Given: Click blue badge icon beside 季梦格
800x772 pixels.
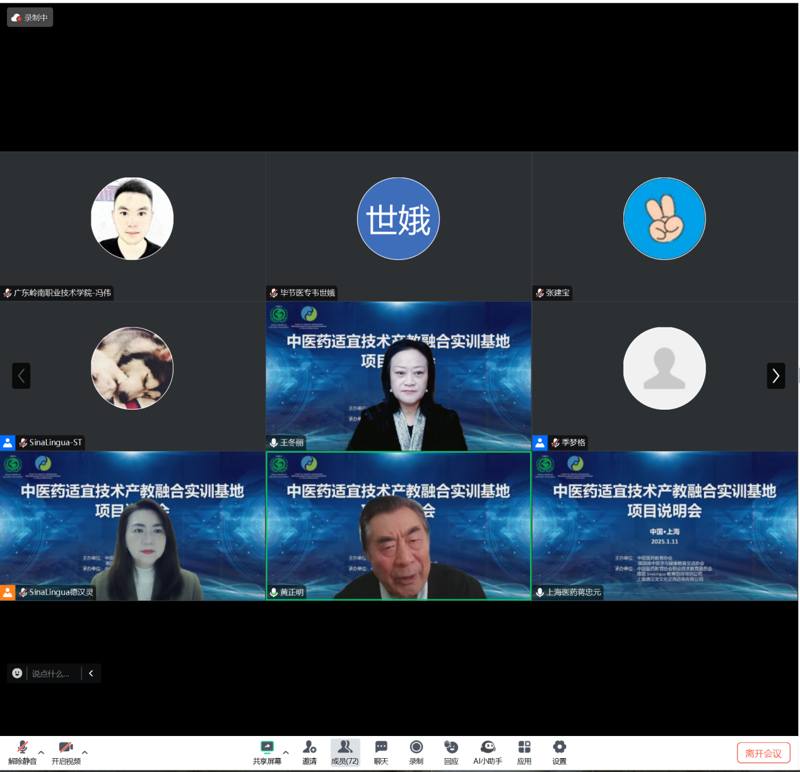Looking at the screenshot, I should pos(540,442).
